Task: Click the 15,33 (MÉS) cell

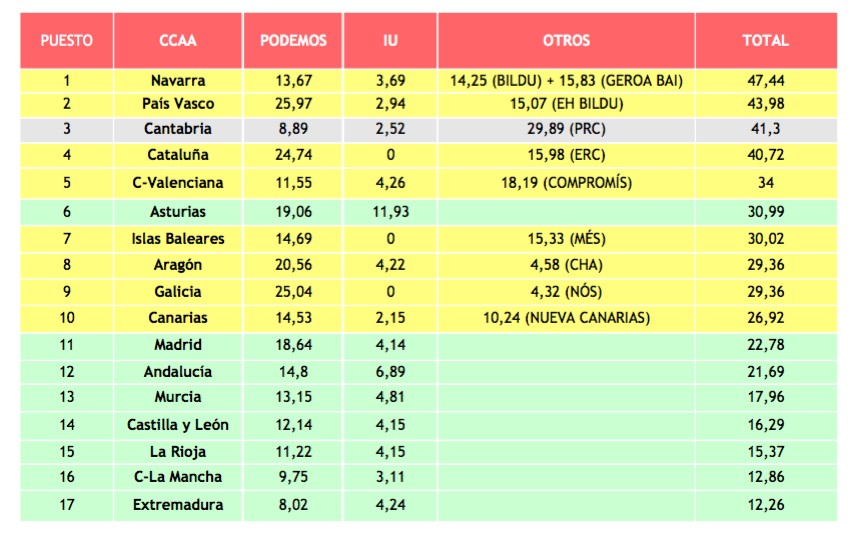Action: click(566, 239)
